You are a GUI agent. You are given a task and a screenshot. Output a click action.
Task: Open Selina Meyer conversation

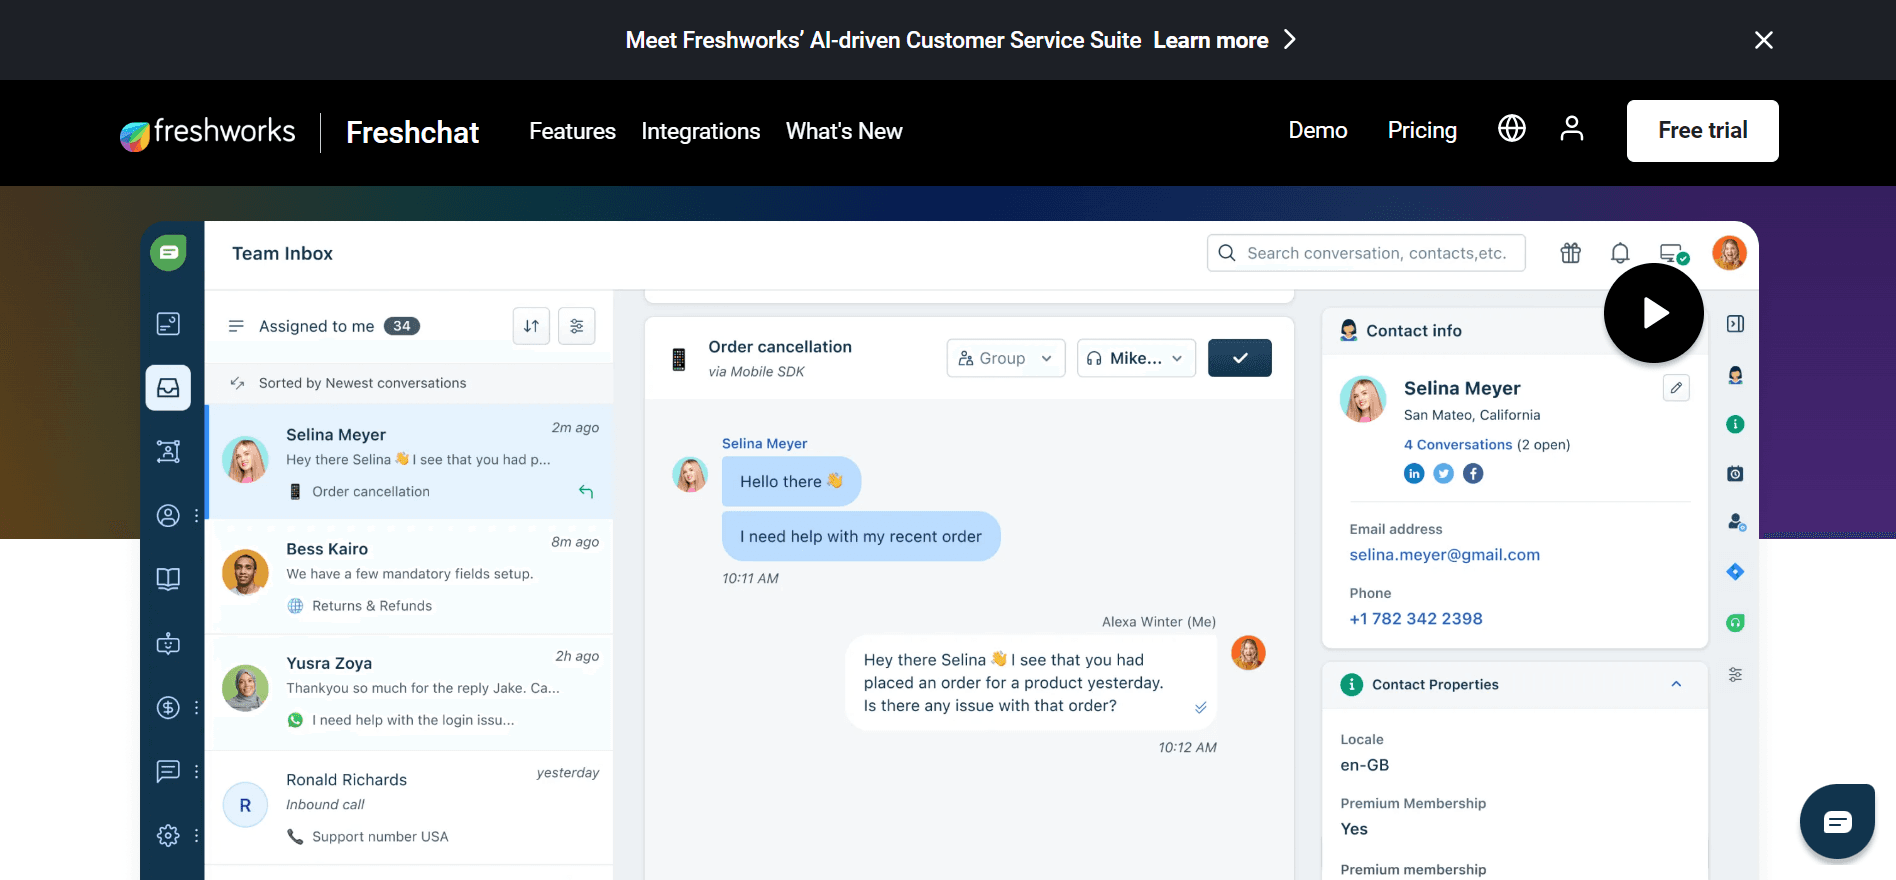(409, 461)
